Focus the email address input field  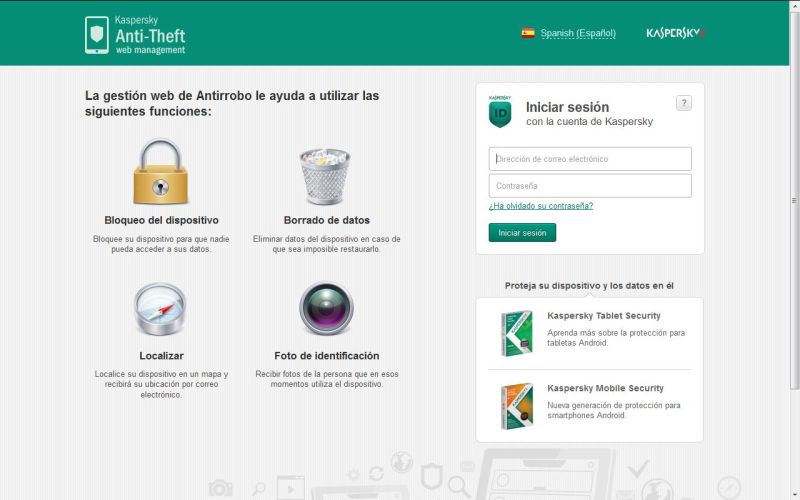click(x=590, y=159)
